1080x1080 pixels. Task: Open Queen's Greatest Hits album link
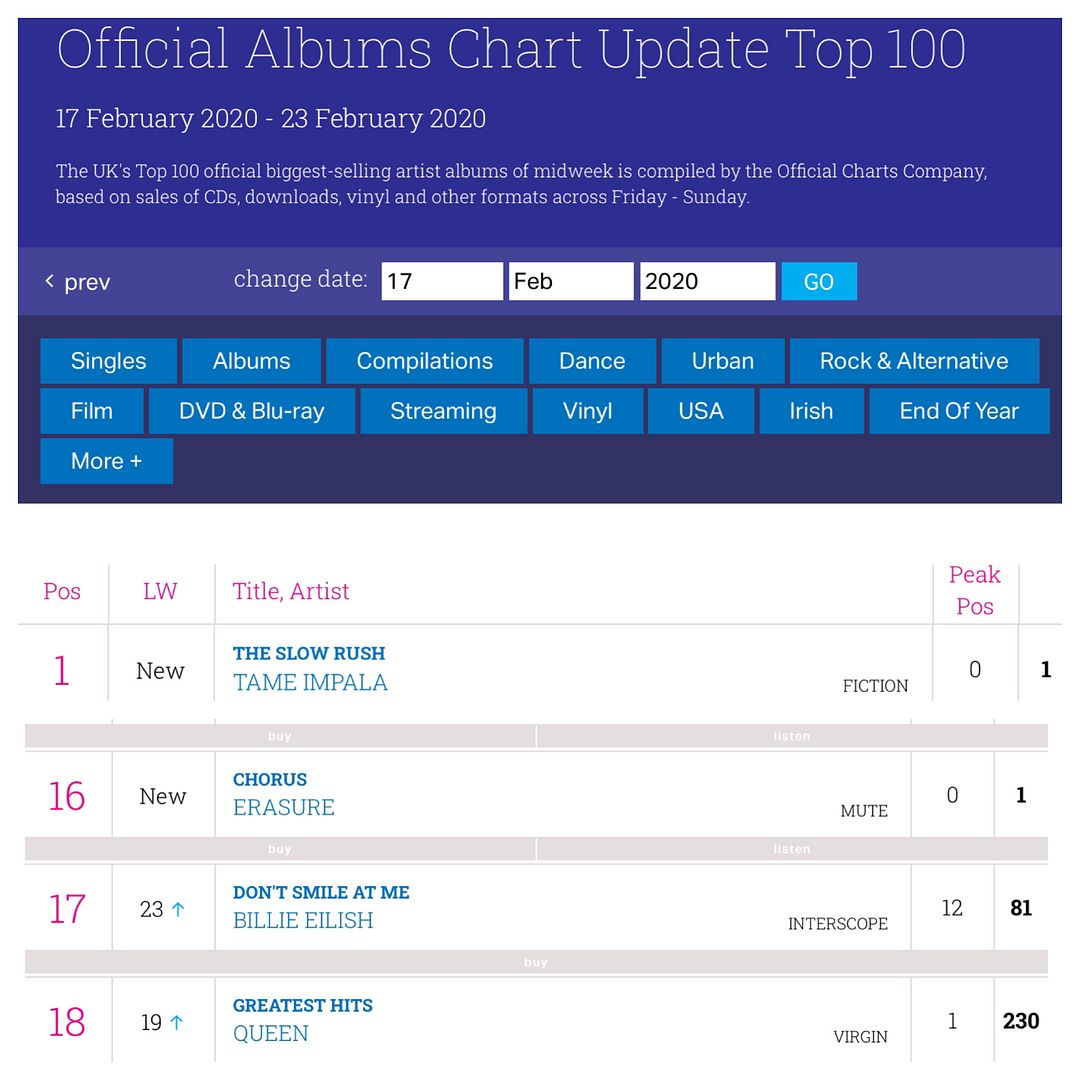[303, 1006]
